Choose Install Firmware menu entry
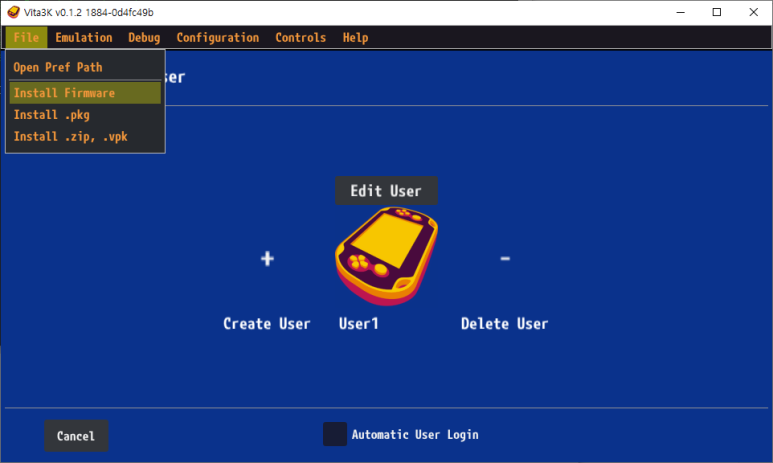The width and height of the screenshot is (773, 463). pyautogui.click(x=85, y=93)
